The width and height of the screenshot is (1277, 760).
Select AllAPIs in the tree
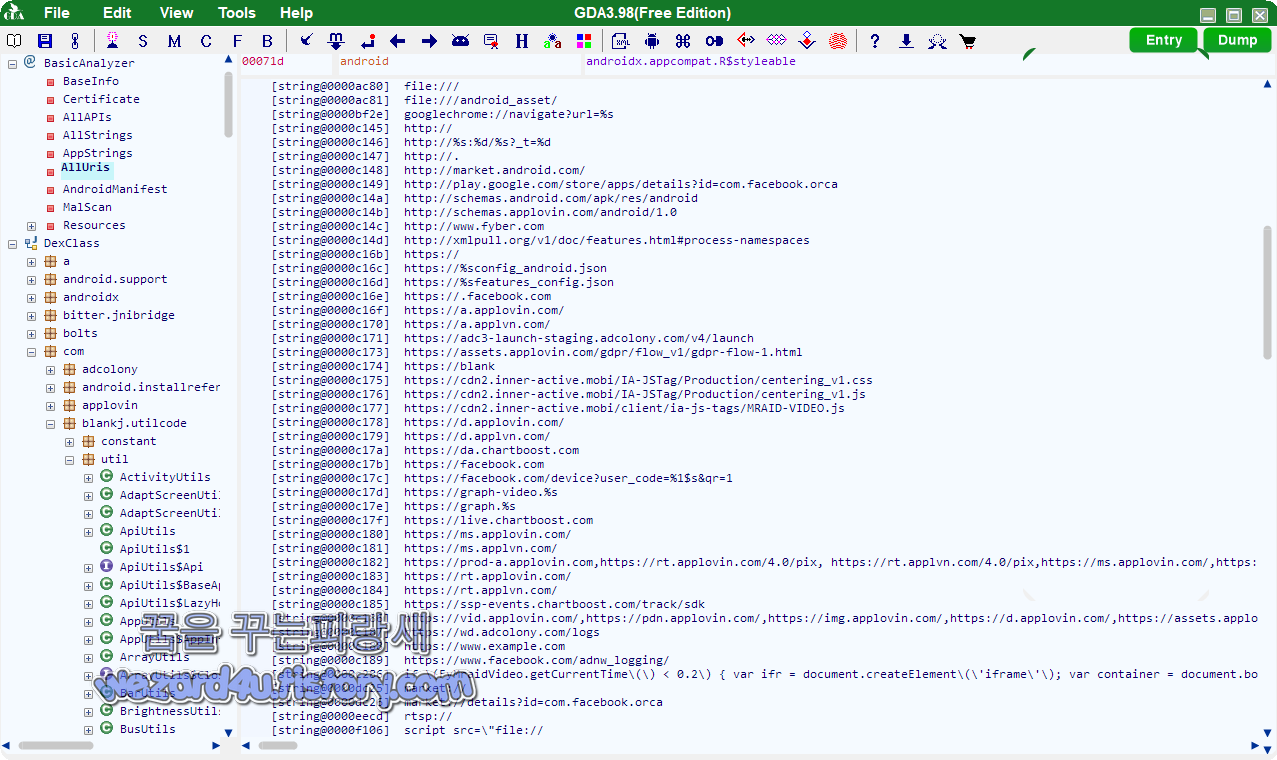[87, 117]
